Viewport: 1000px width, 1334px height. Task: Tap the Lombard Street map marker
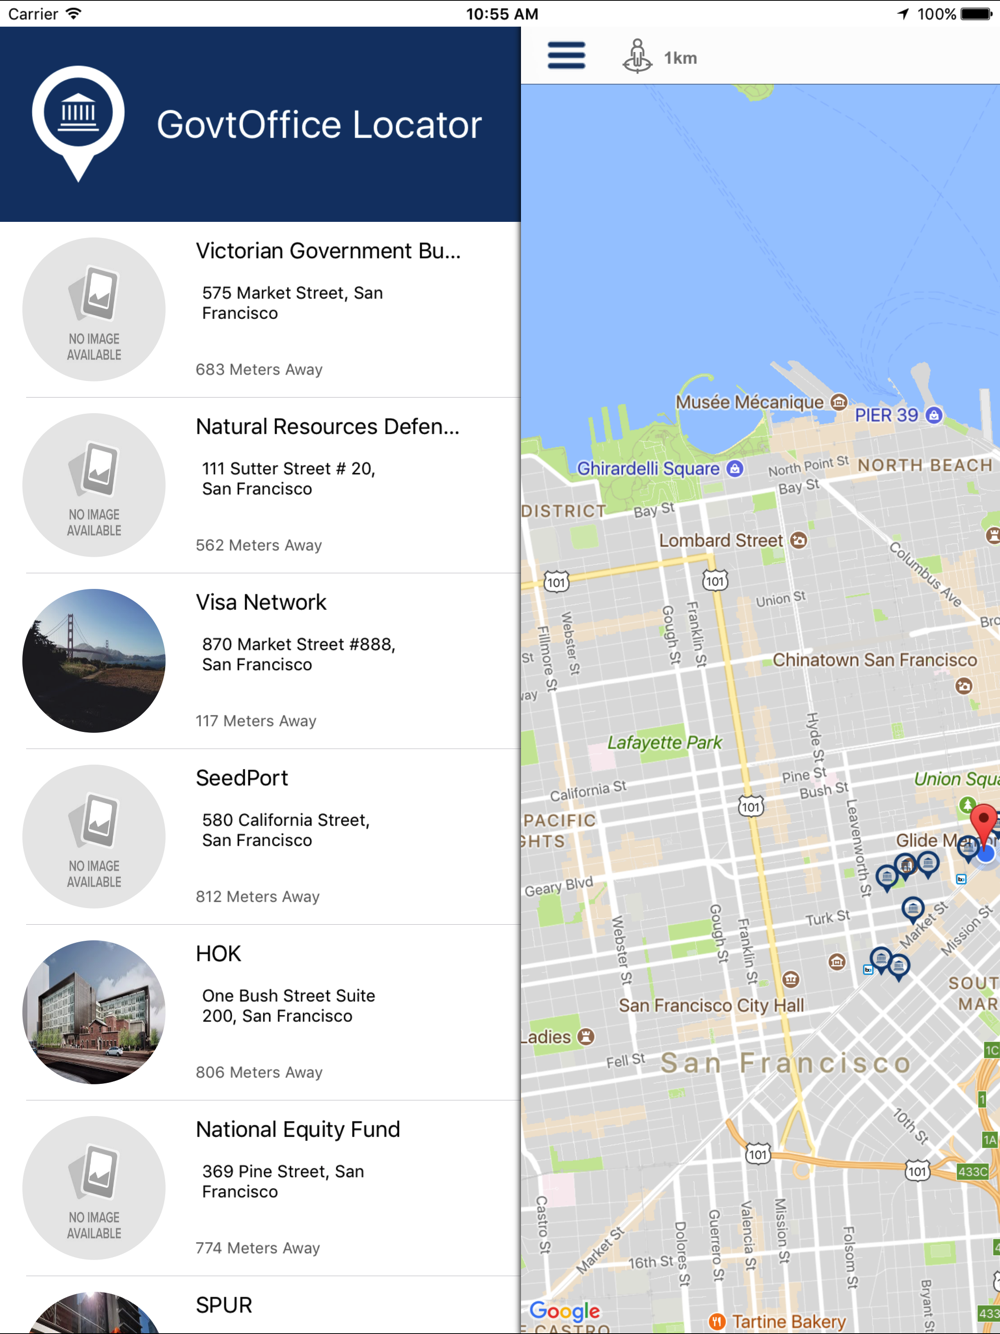click(x=798, y=540)
